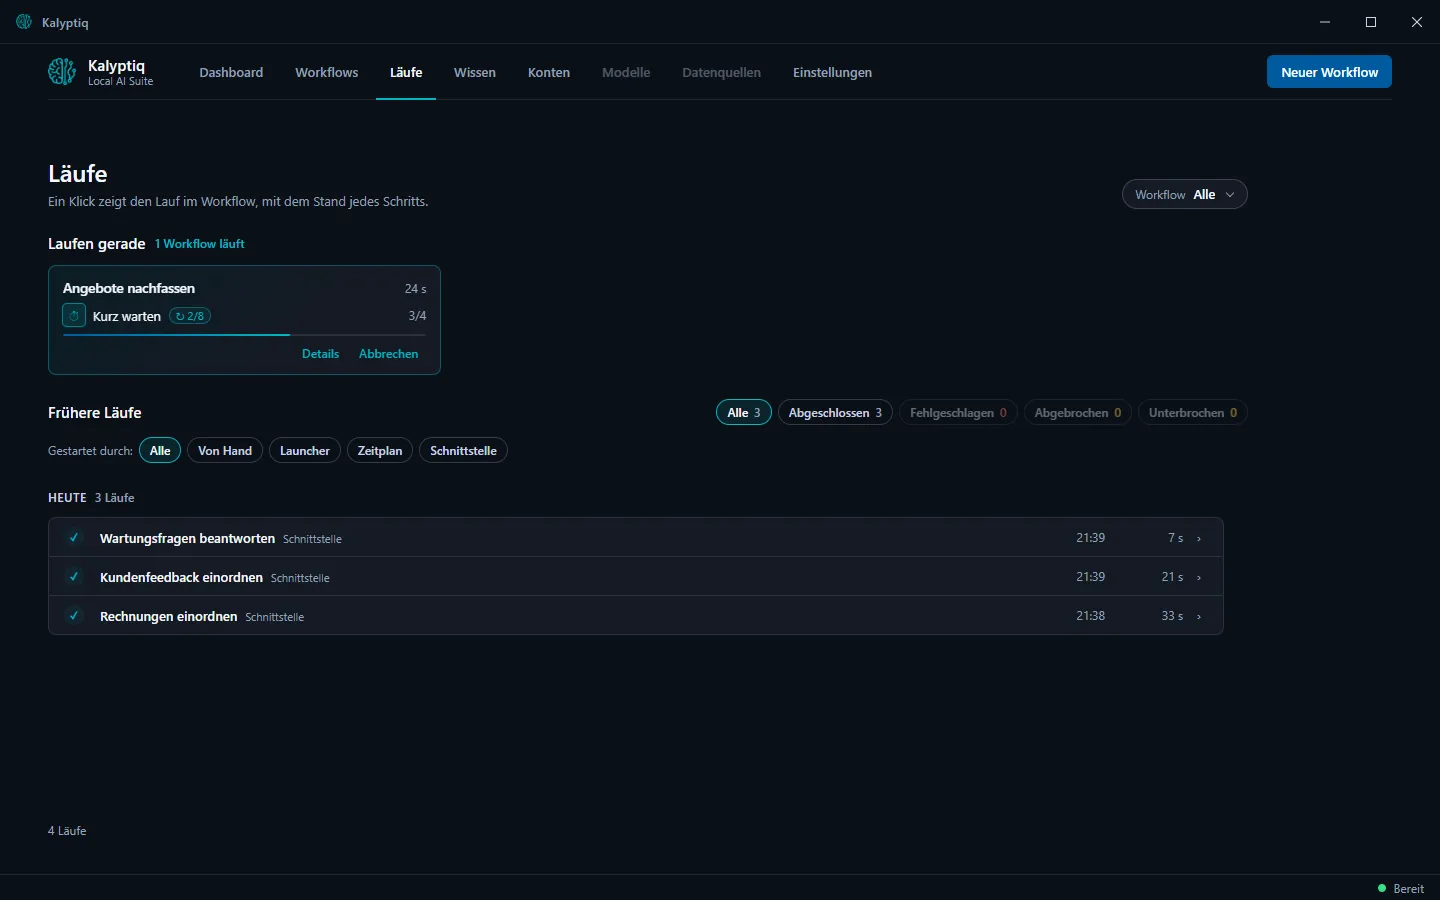The image size is (1440, 900).
Task: Open the Workflow Alle filter dropdown
Action: (x=1185, y=195)
